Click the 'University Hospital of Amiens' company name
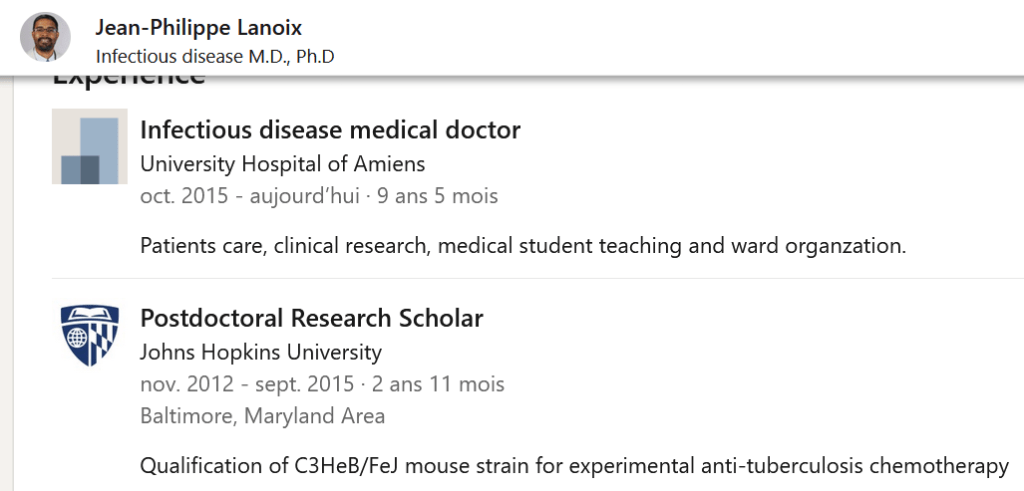Viewport: 1024px width, 491px height. click(282, 163)
